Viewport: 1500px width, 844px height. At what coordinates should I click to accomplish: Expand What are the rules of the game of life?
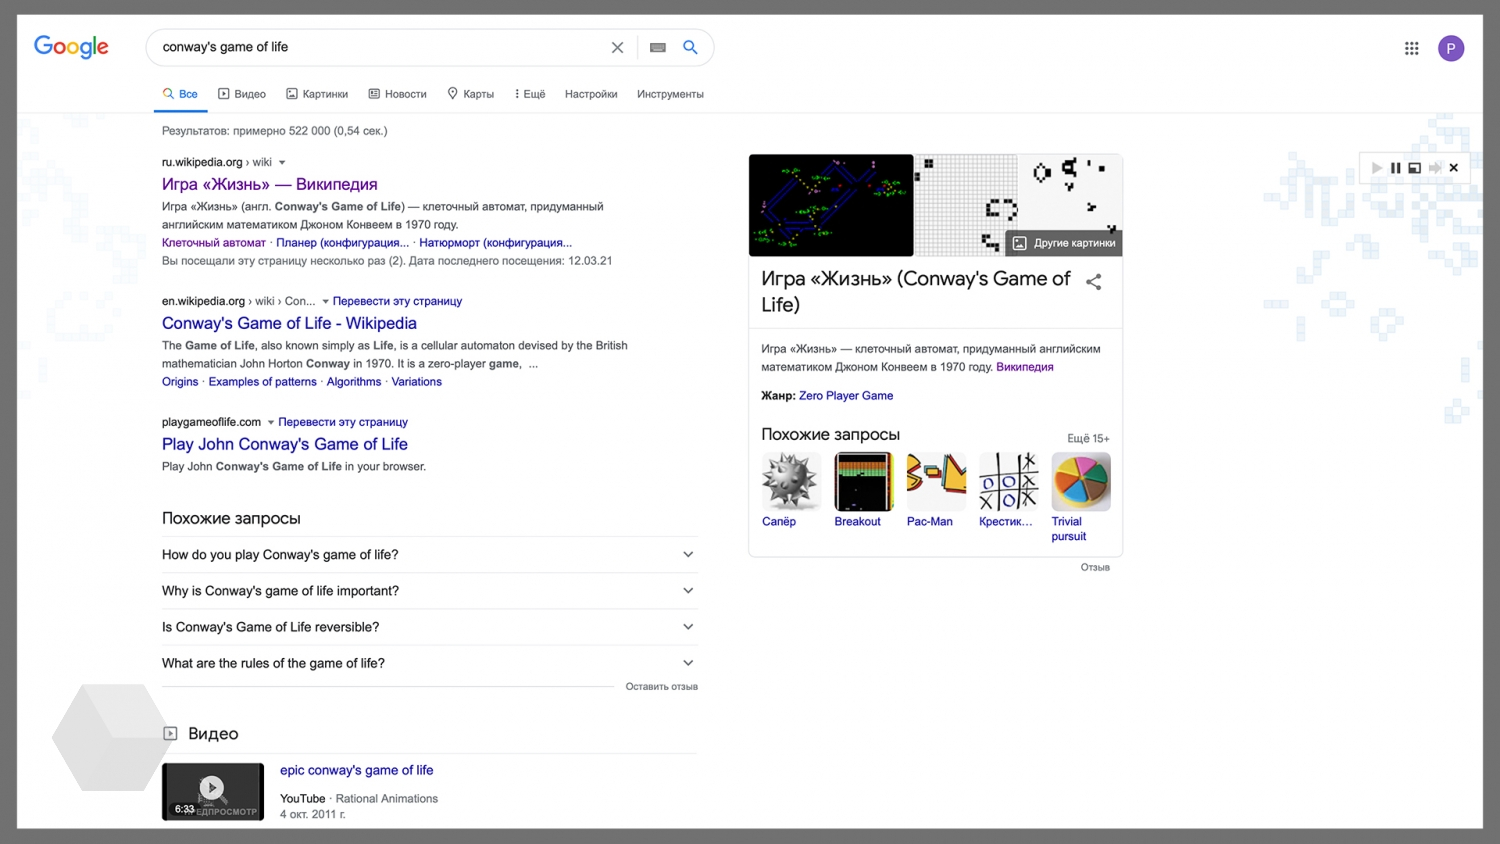click(430, 663)
